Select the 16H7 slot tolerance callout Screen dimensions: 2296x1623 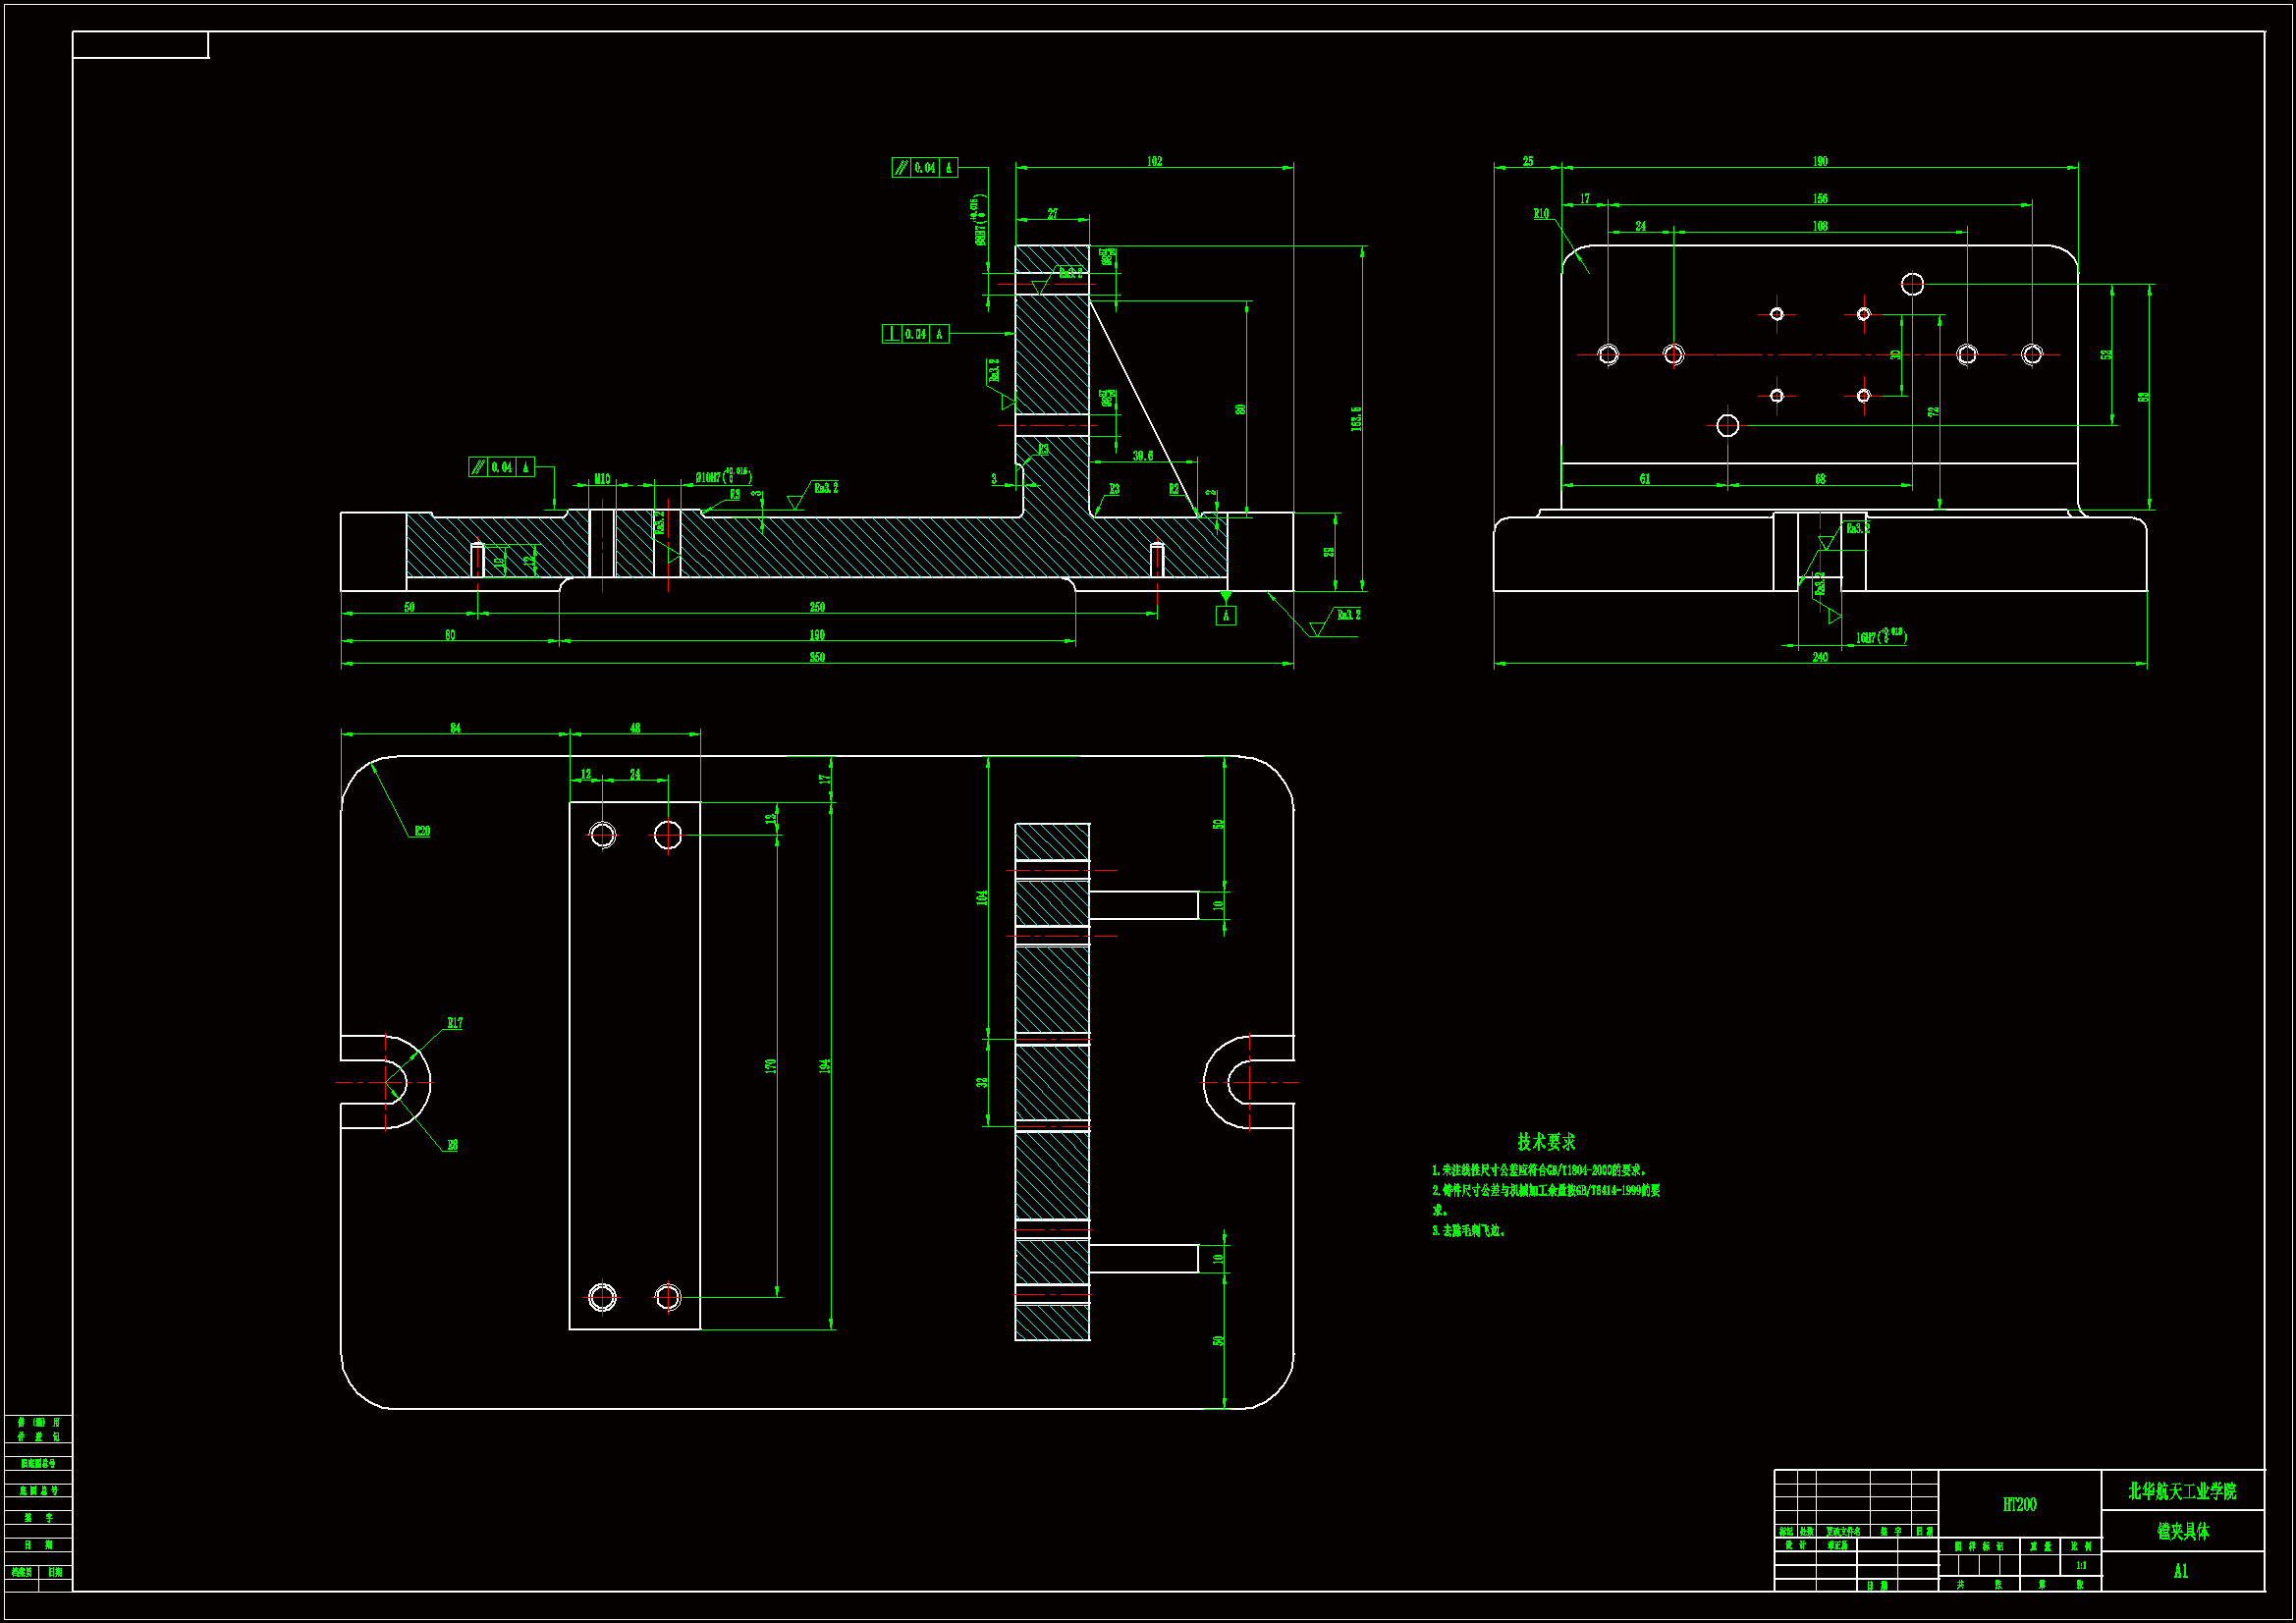pyautogui.click(x=1880, y=636)
